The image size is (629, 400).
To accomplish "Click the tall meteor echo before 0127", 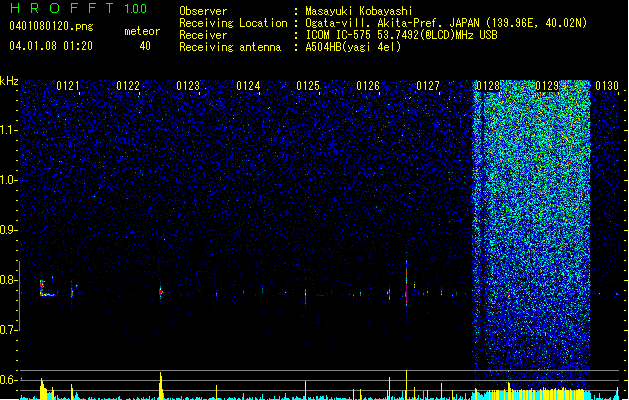I will [406, 283].
